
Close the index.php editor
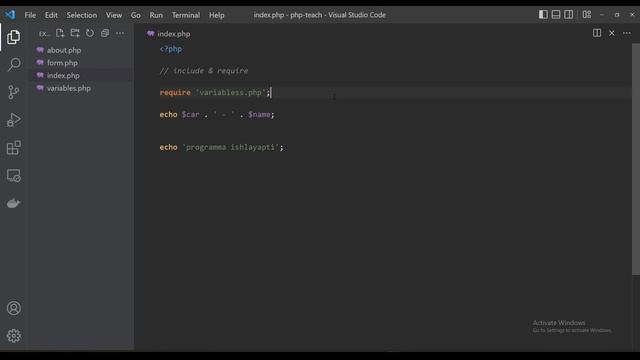612,33
